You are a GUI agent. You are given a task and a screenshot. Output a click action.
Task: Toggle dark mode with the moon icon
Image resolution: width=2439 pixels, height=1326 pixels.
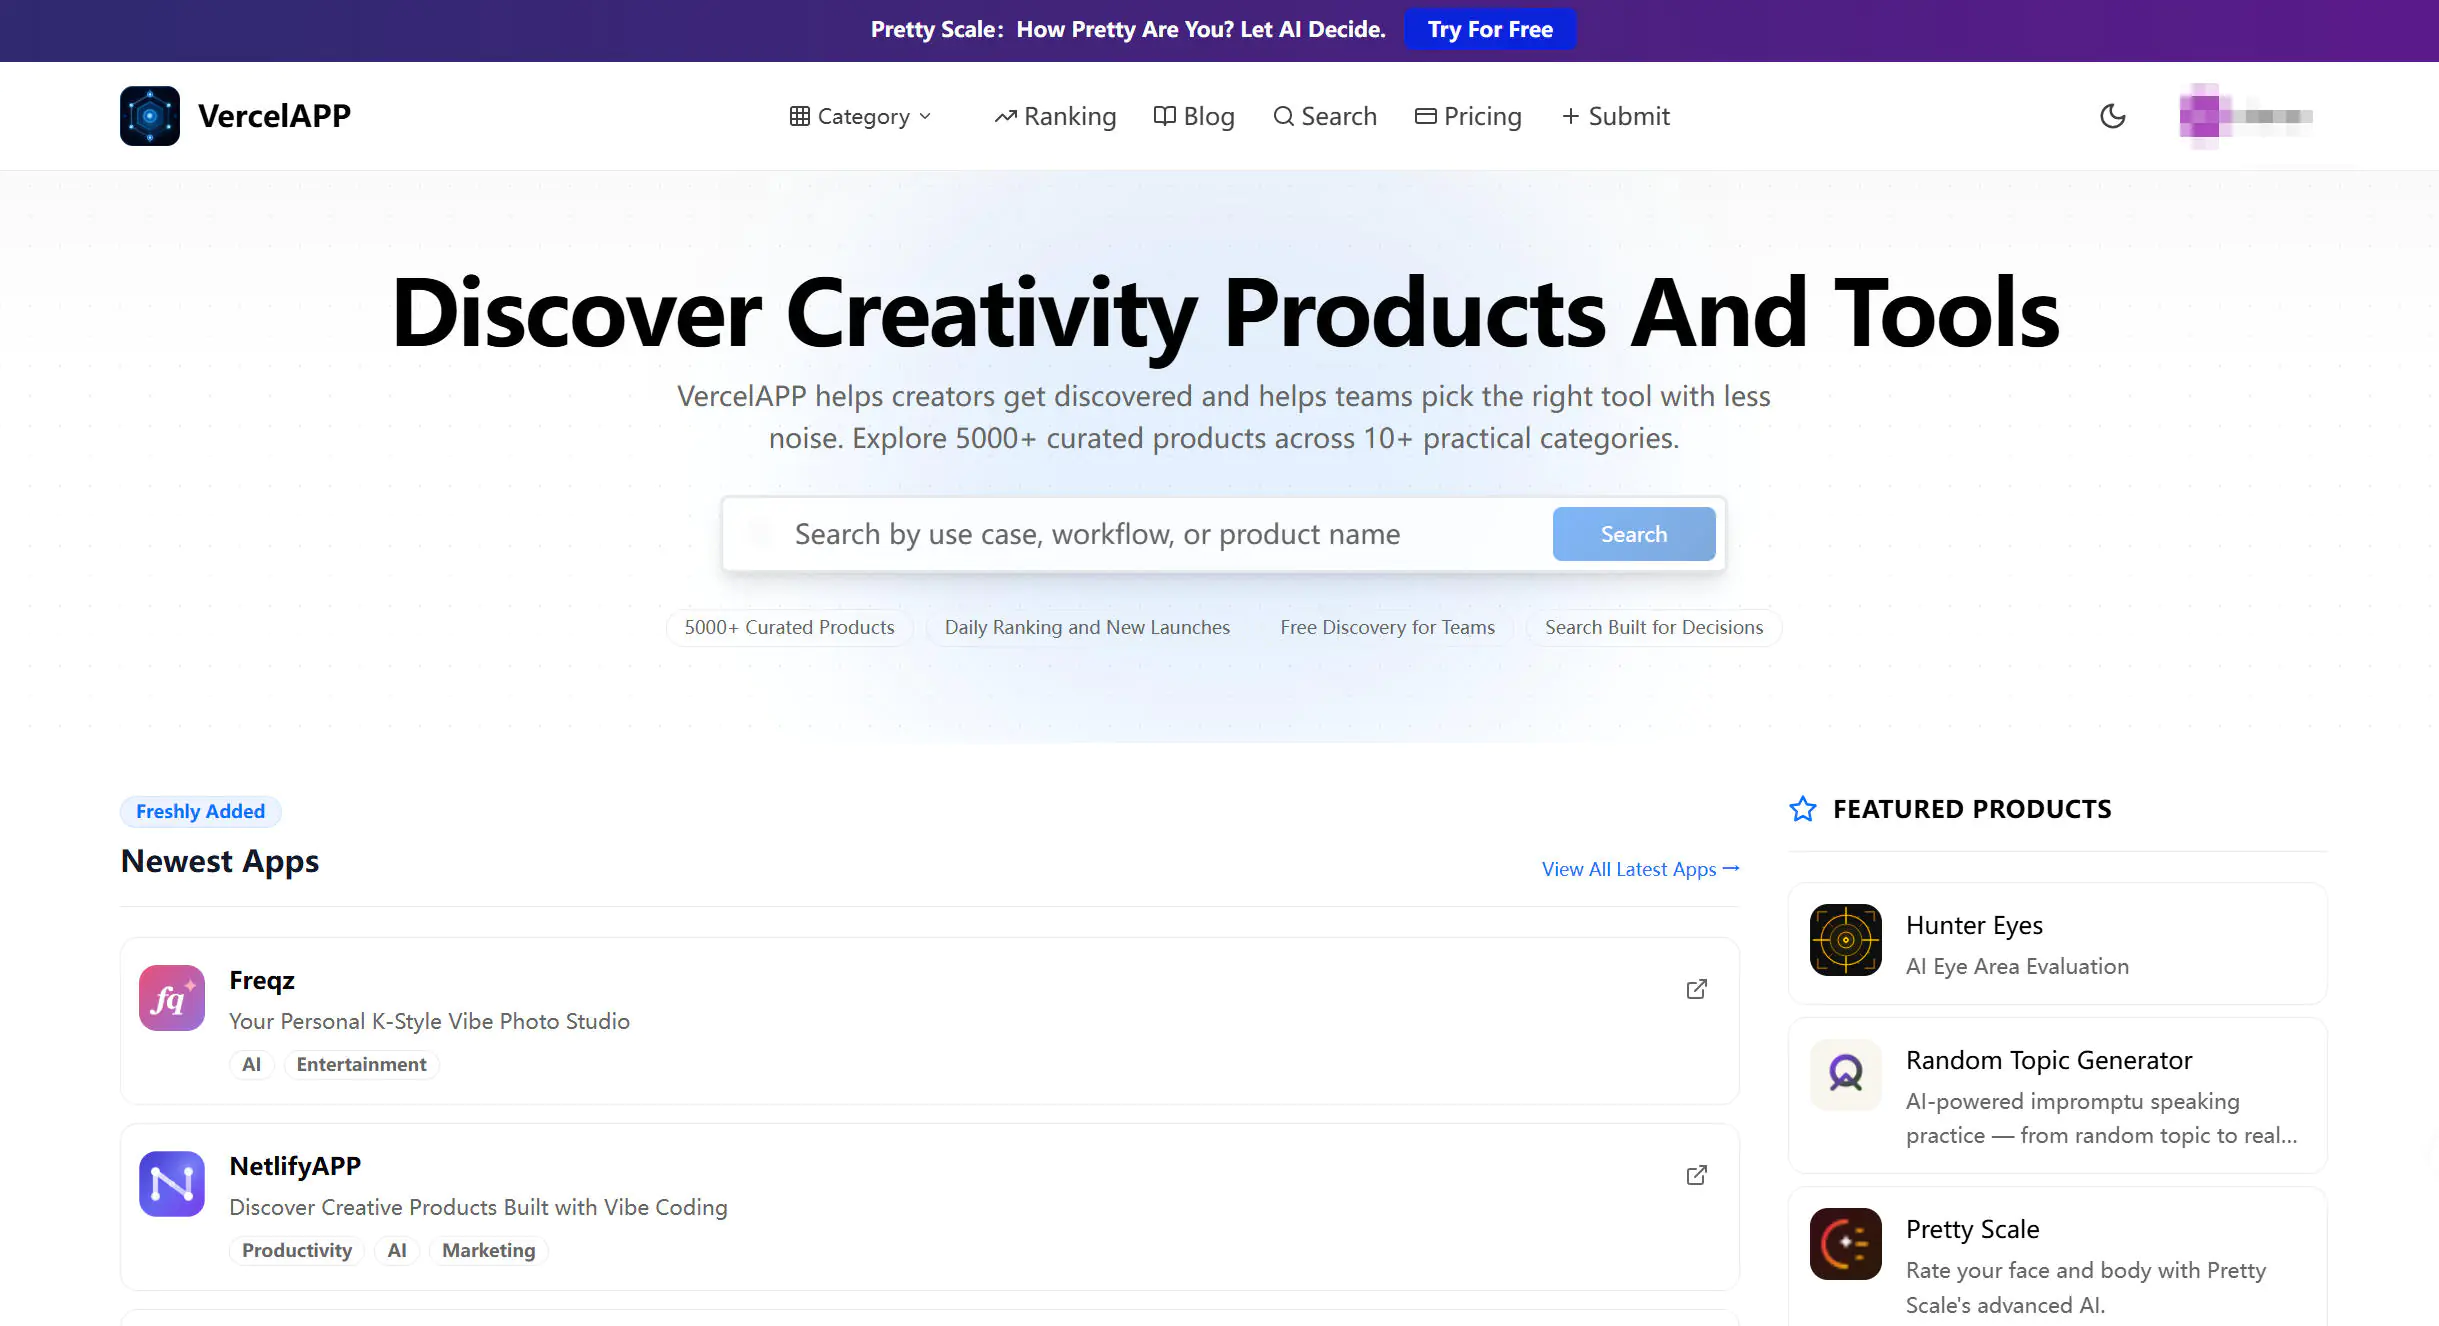(2112, 116)
